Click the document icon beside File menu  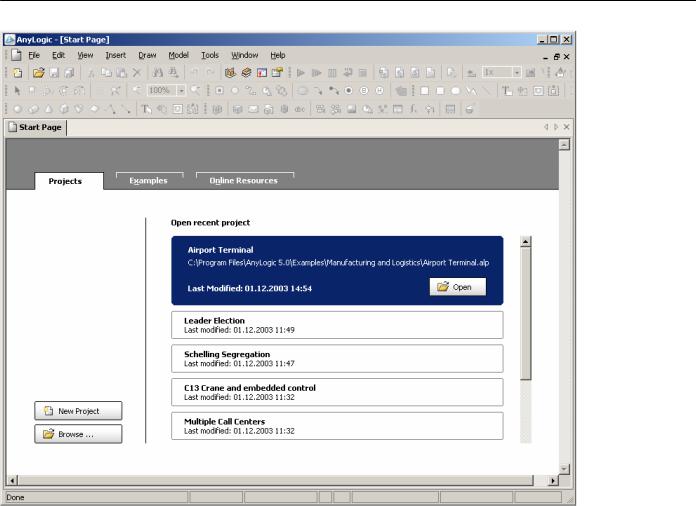(x=16, y=55)
